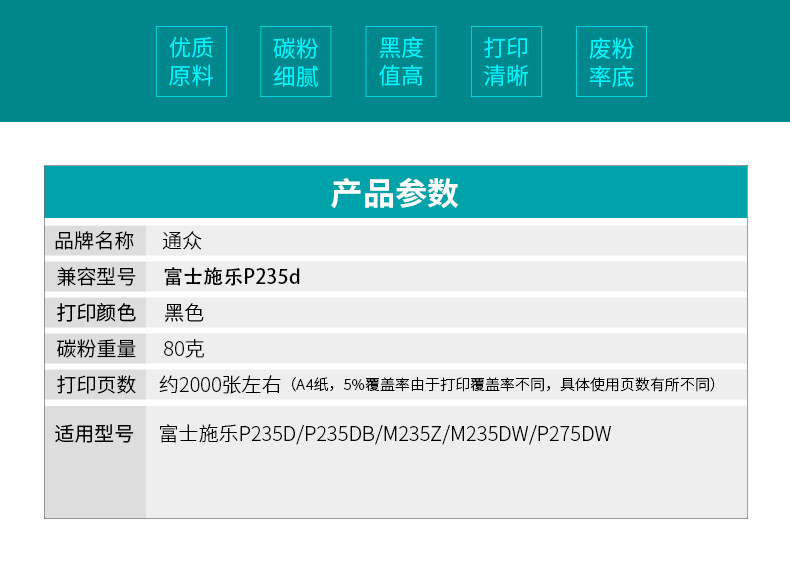Click the 废粉率底 feature box
Viewport: 790px width, 586px height.
coord(612,61)
